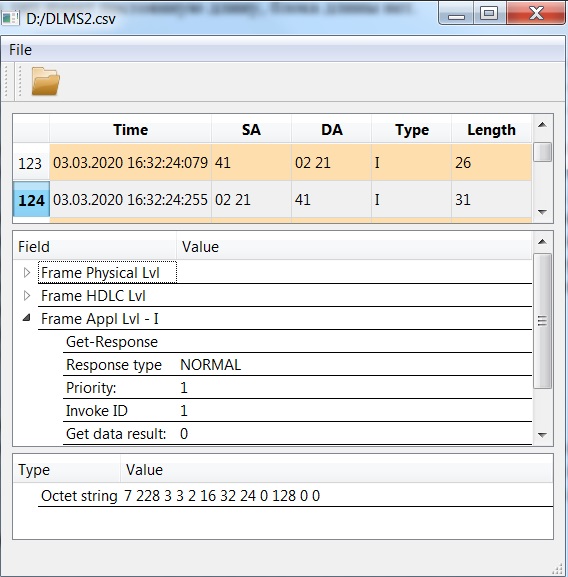Expand the Frame HDLC Lvl node

click(26, 295)
